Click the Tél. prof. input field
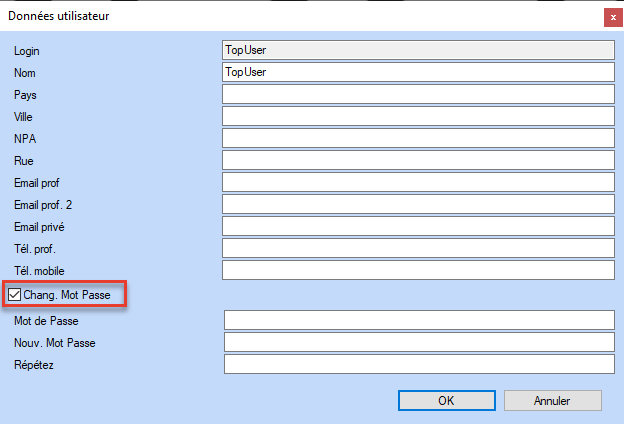This screenshot has width=624, height=424. [417, 248]
